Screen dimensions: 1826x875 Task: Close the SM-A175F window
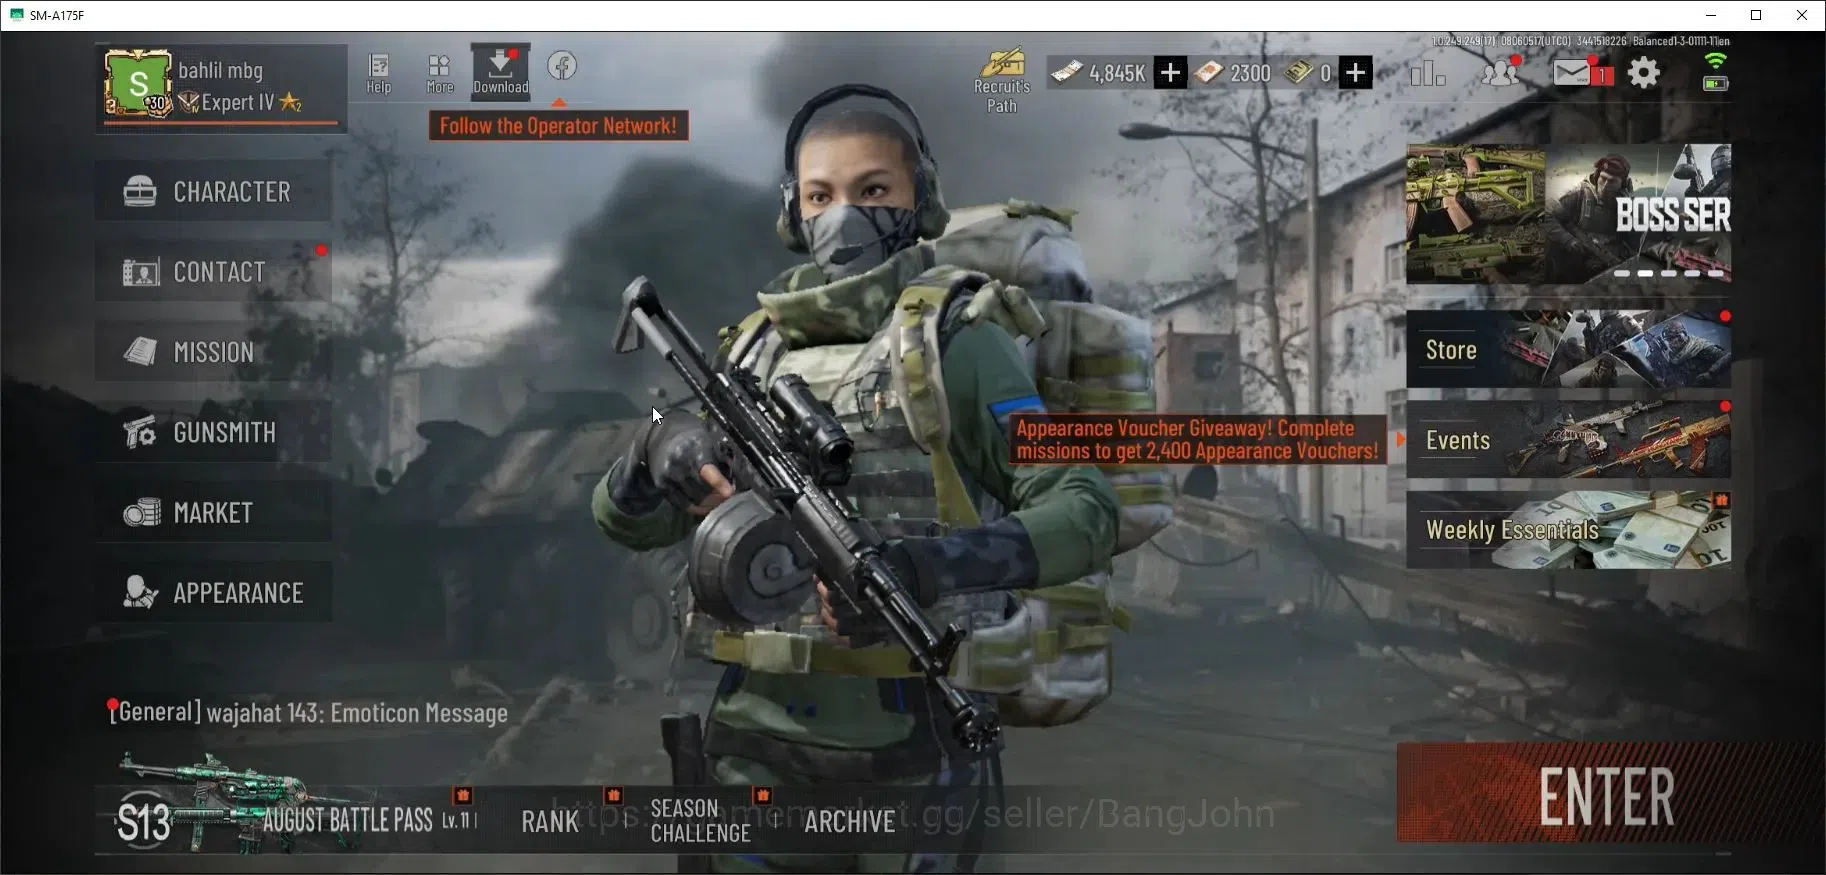click(x=1802, y=15)
